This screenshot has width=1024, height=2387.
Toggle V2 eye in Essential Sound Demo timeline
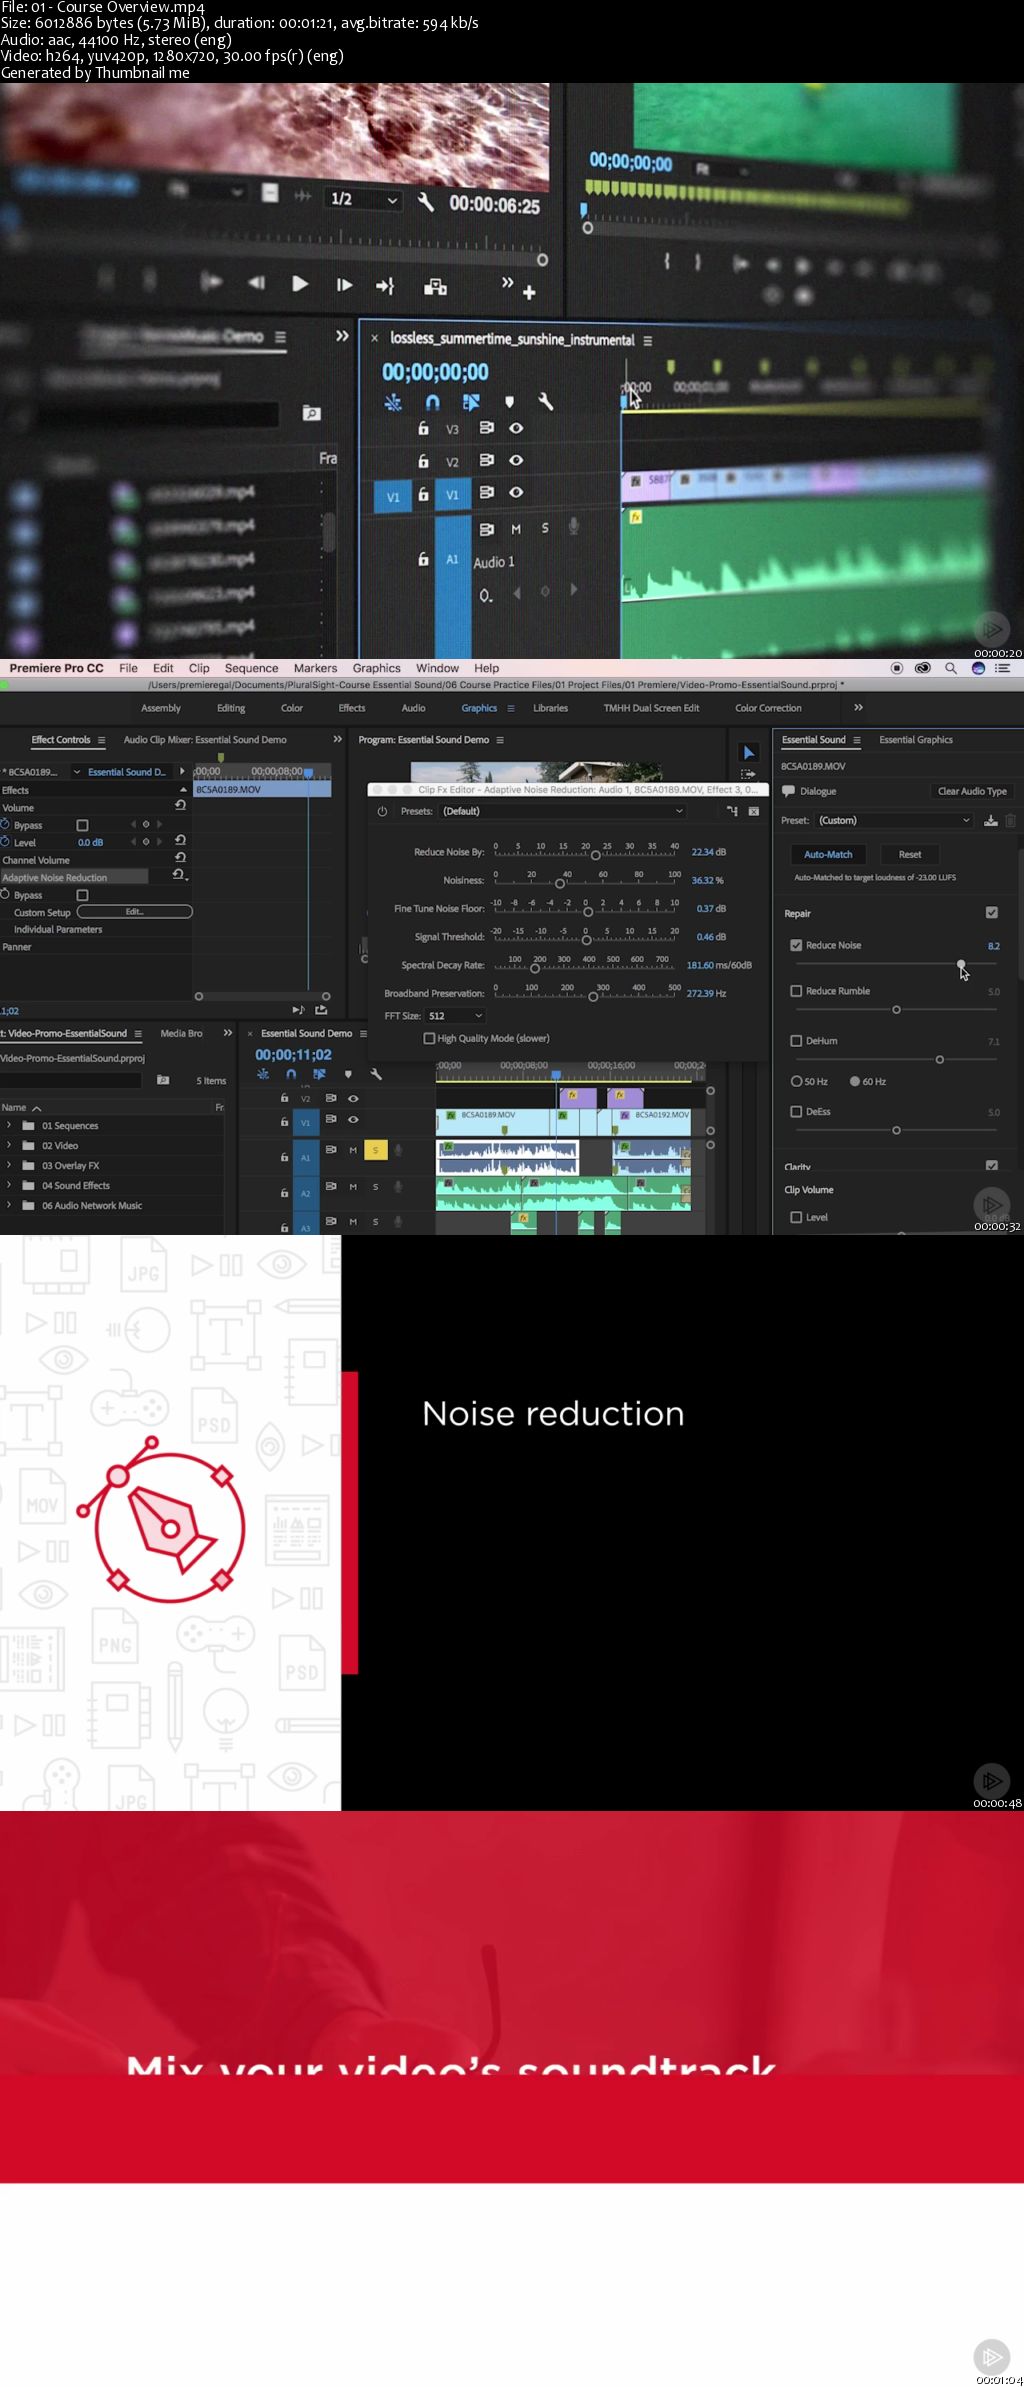tap(353, 1098)
